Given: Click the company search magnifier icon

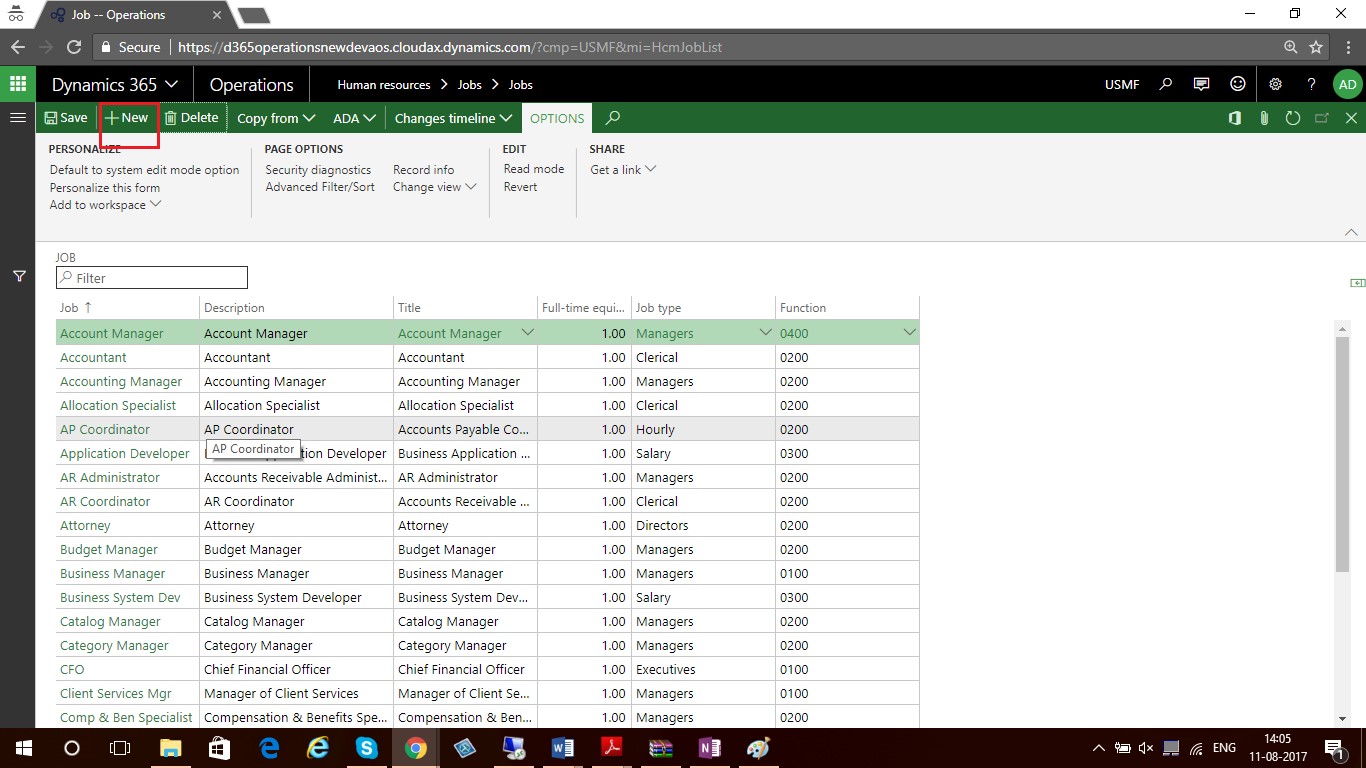Looking at the screenshot, I should coord(1166,84).
